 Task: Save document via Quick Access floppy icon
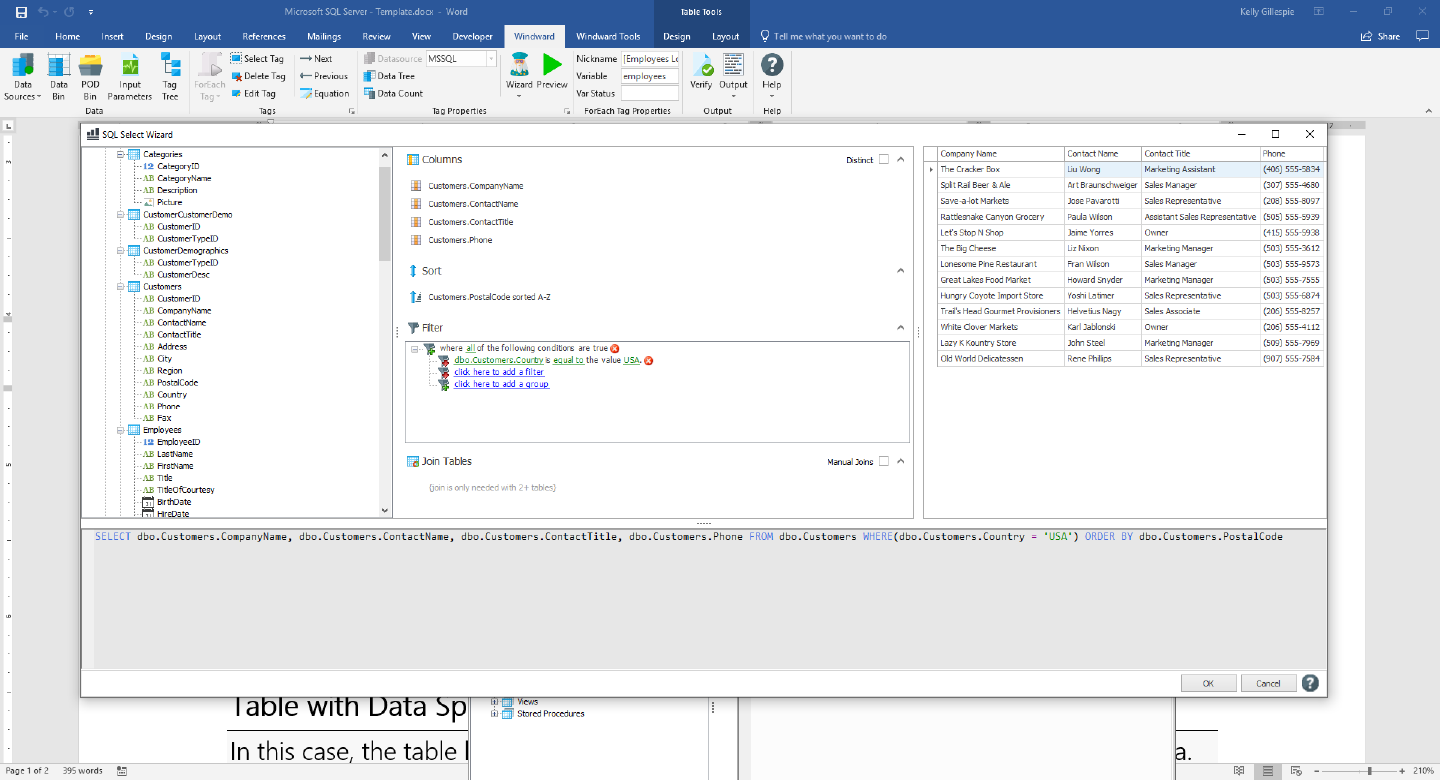tap(21, 12)
